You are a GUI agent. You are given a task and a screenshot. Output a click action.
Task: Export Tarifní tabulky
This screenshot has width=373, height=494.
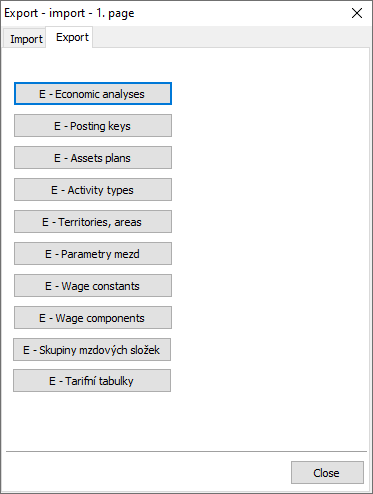(92, 381)
